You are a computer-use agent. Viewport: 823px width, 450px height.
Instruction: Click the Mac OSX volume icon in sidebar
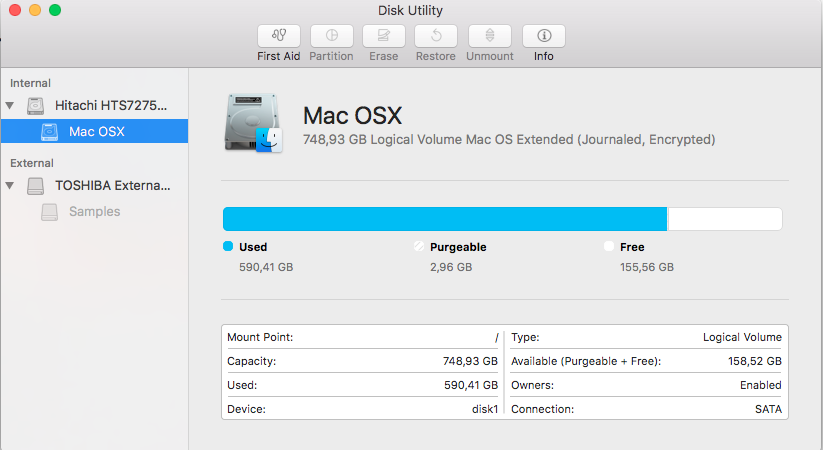(x=49, y=132)
